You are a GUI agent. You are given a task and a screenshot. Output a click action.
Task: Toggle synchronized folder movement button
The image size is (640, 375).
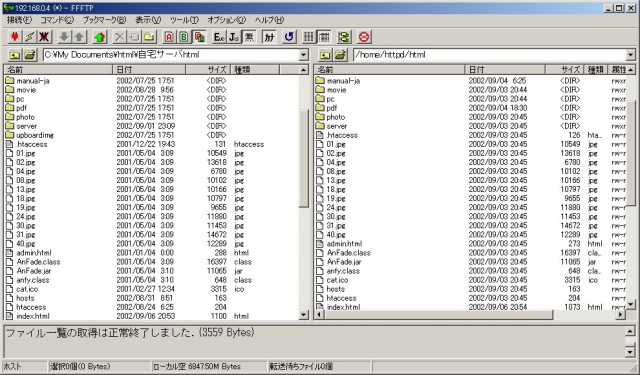point(344,37)
